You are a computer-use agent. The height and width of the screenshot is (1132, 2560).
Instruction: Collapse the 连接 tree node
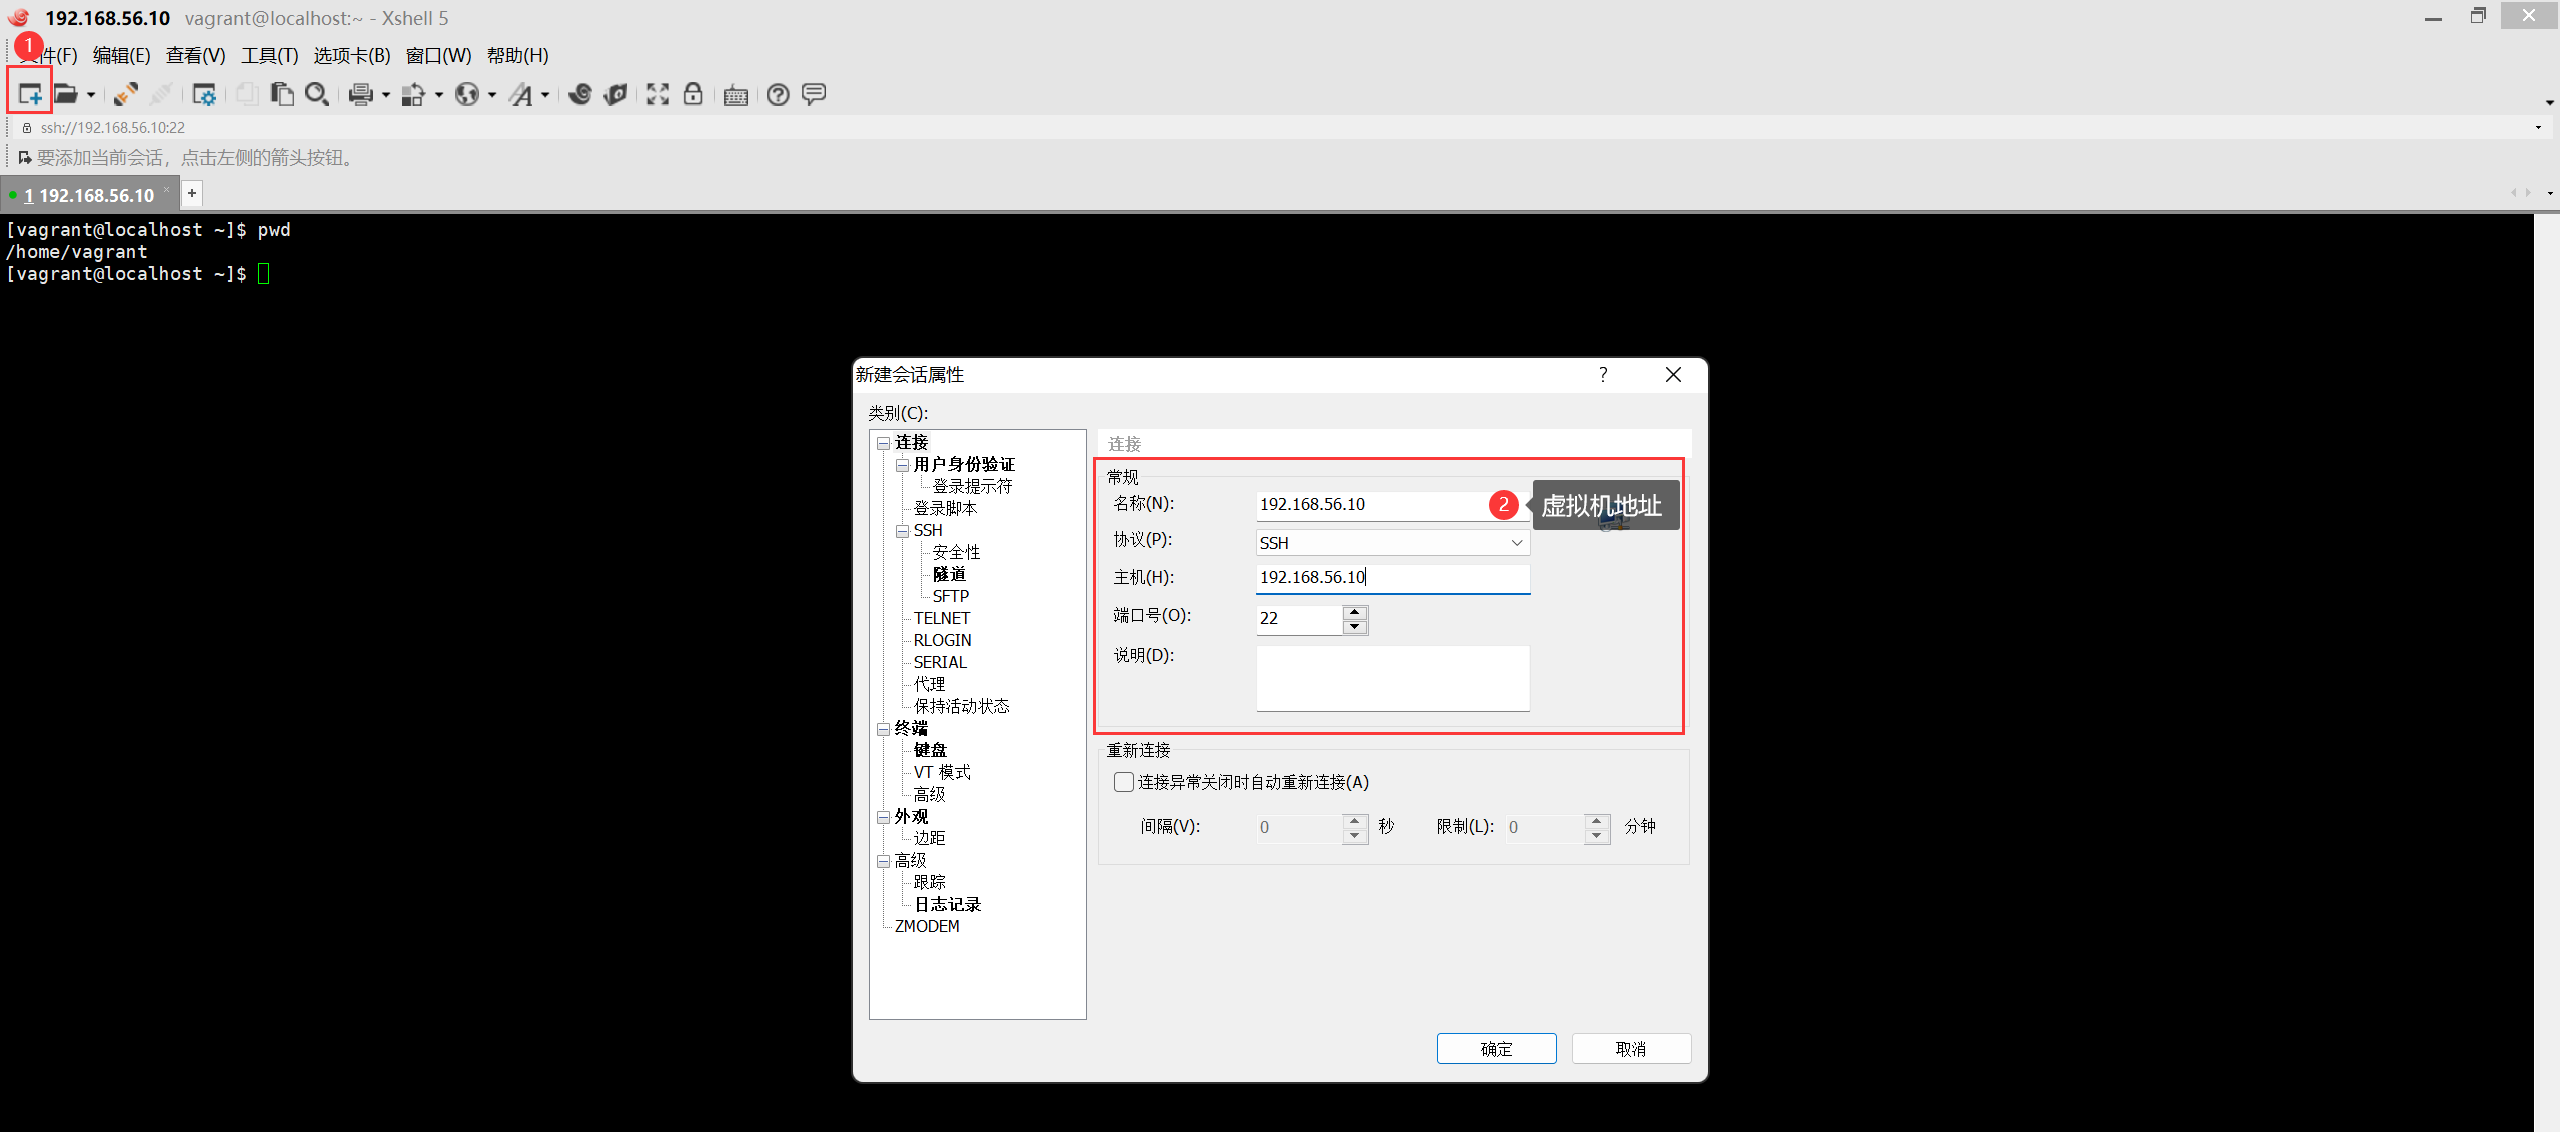click(883, 443)
